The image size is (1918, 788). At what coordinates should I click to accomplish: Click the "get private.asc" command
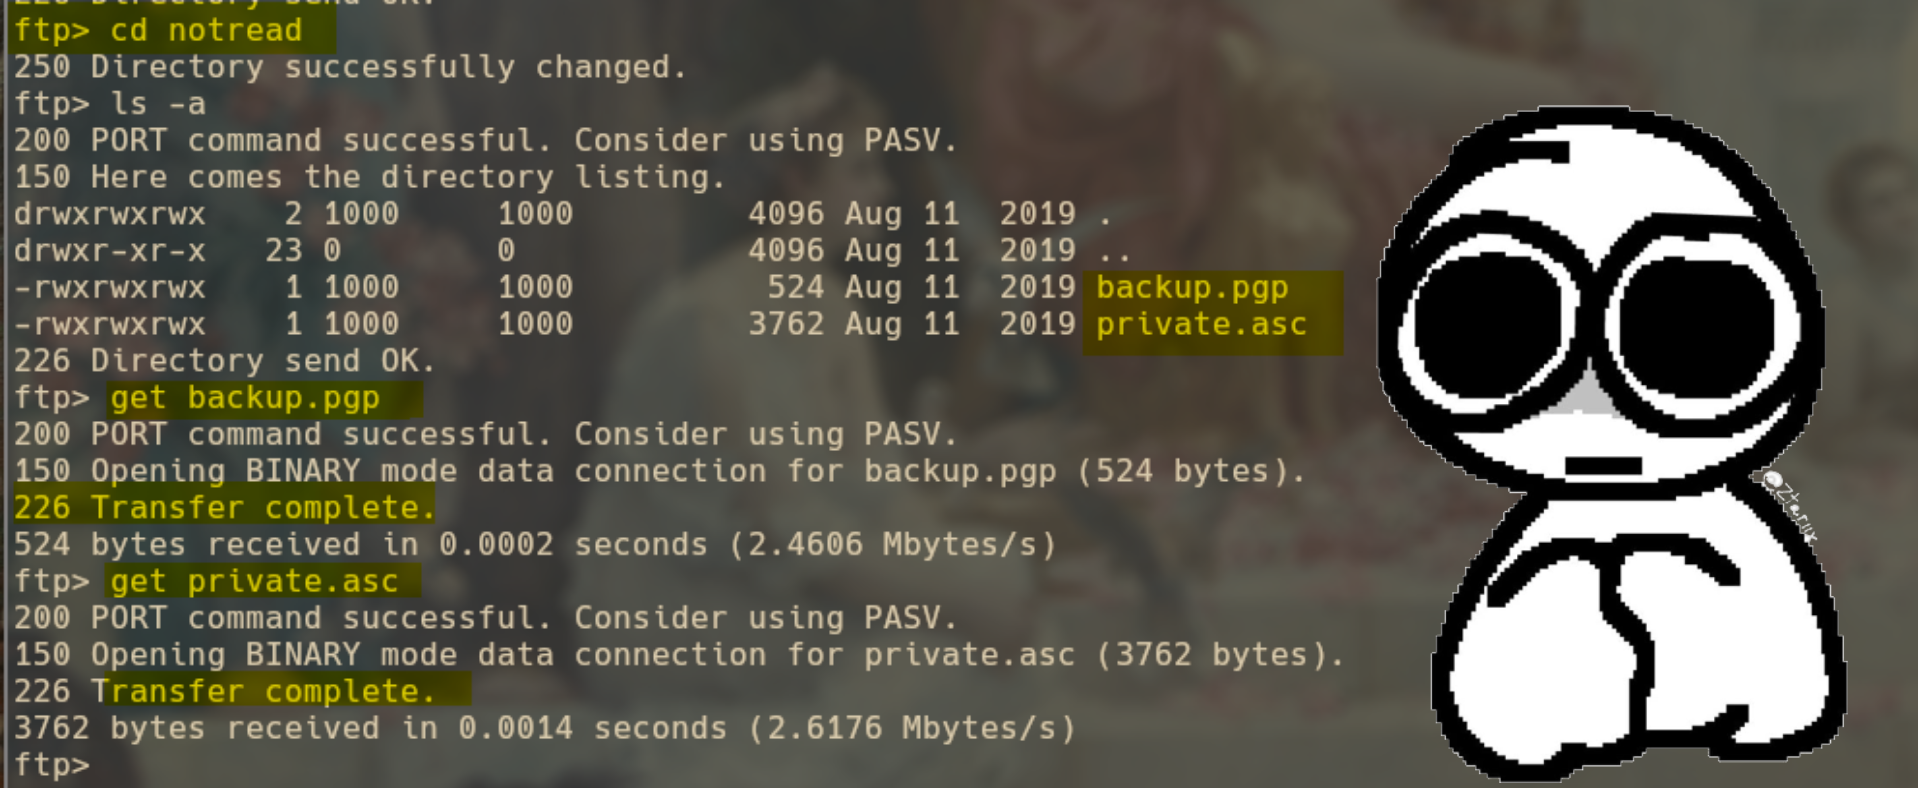coord(254,582)
